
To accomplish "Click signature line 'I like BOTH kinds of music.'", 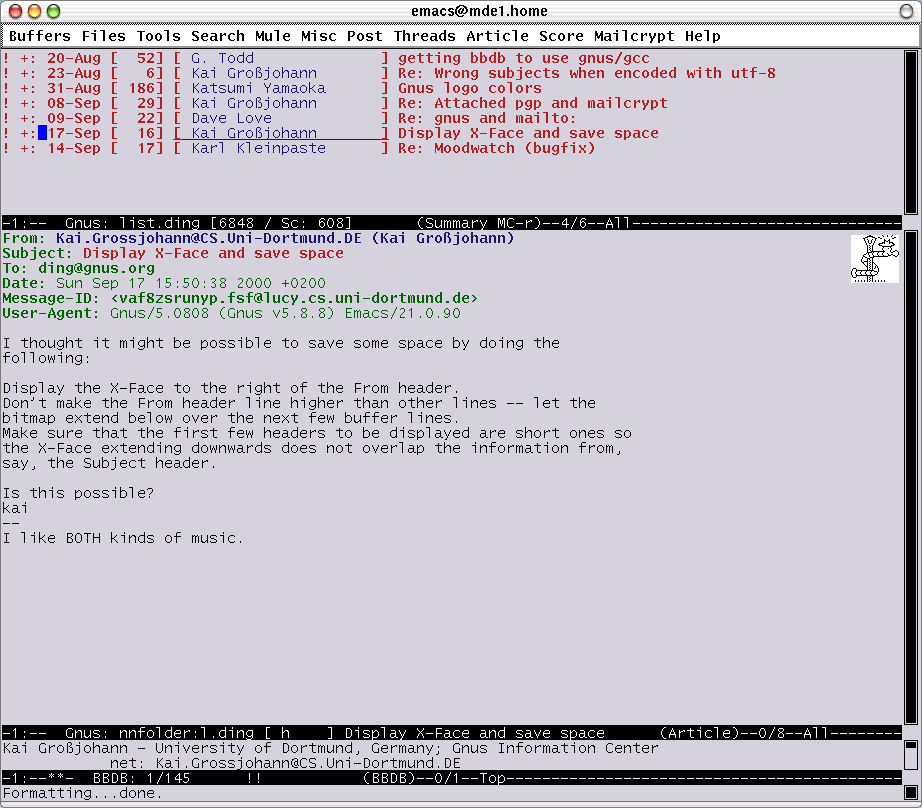I will [123, 538].
